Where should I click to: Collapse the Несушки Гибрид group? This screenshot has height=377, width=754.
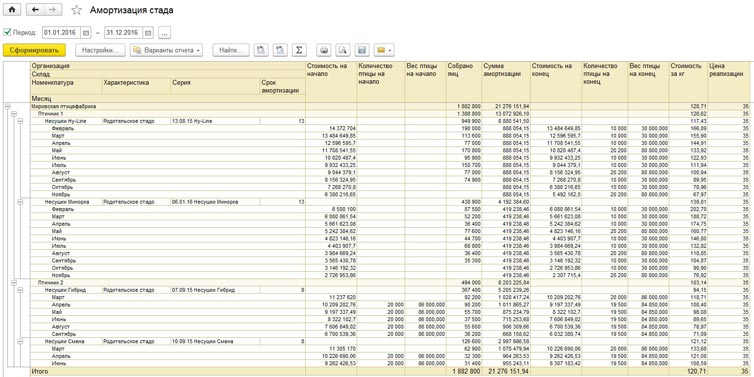[20, 290]
